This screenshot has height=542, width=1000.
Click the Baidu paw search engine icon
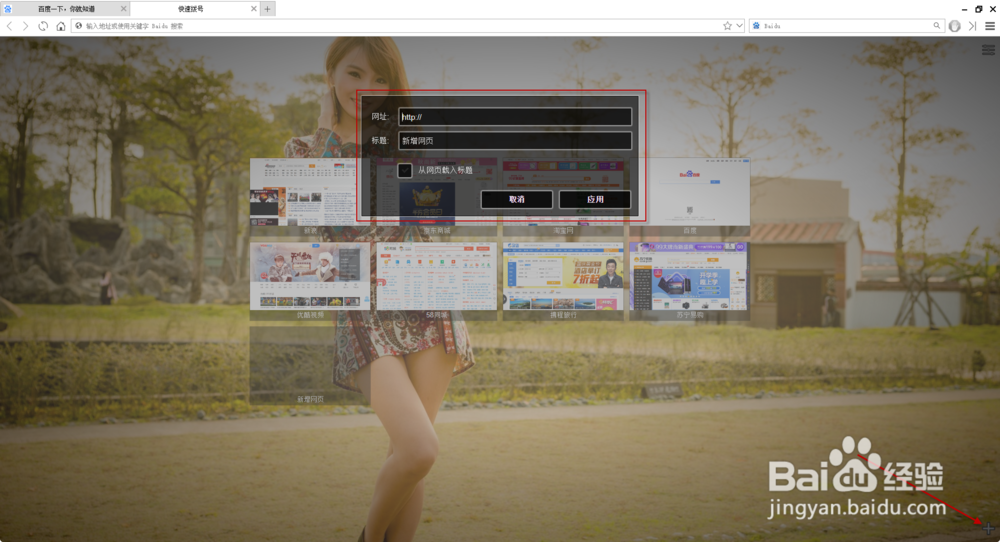756,26
